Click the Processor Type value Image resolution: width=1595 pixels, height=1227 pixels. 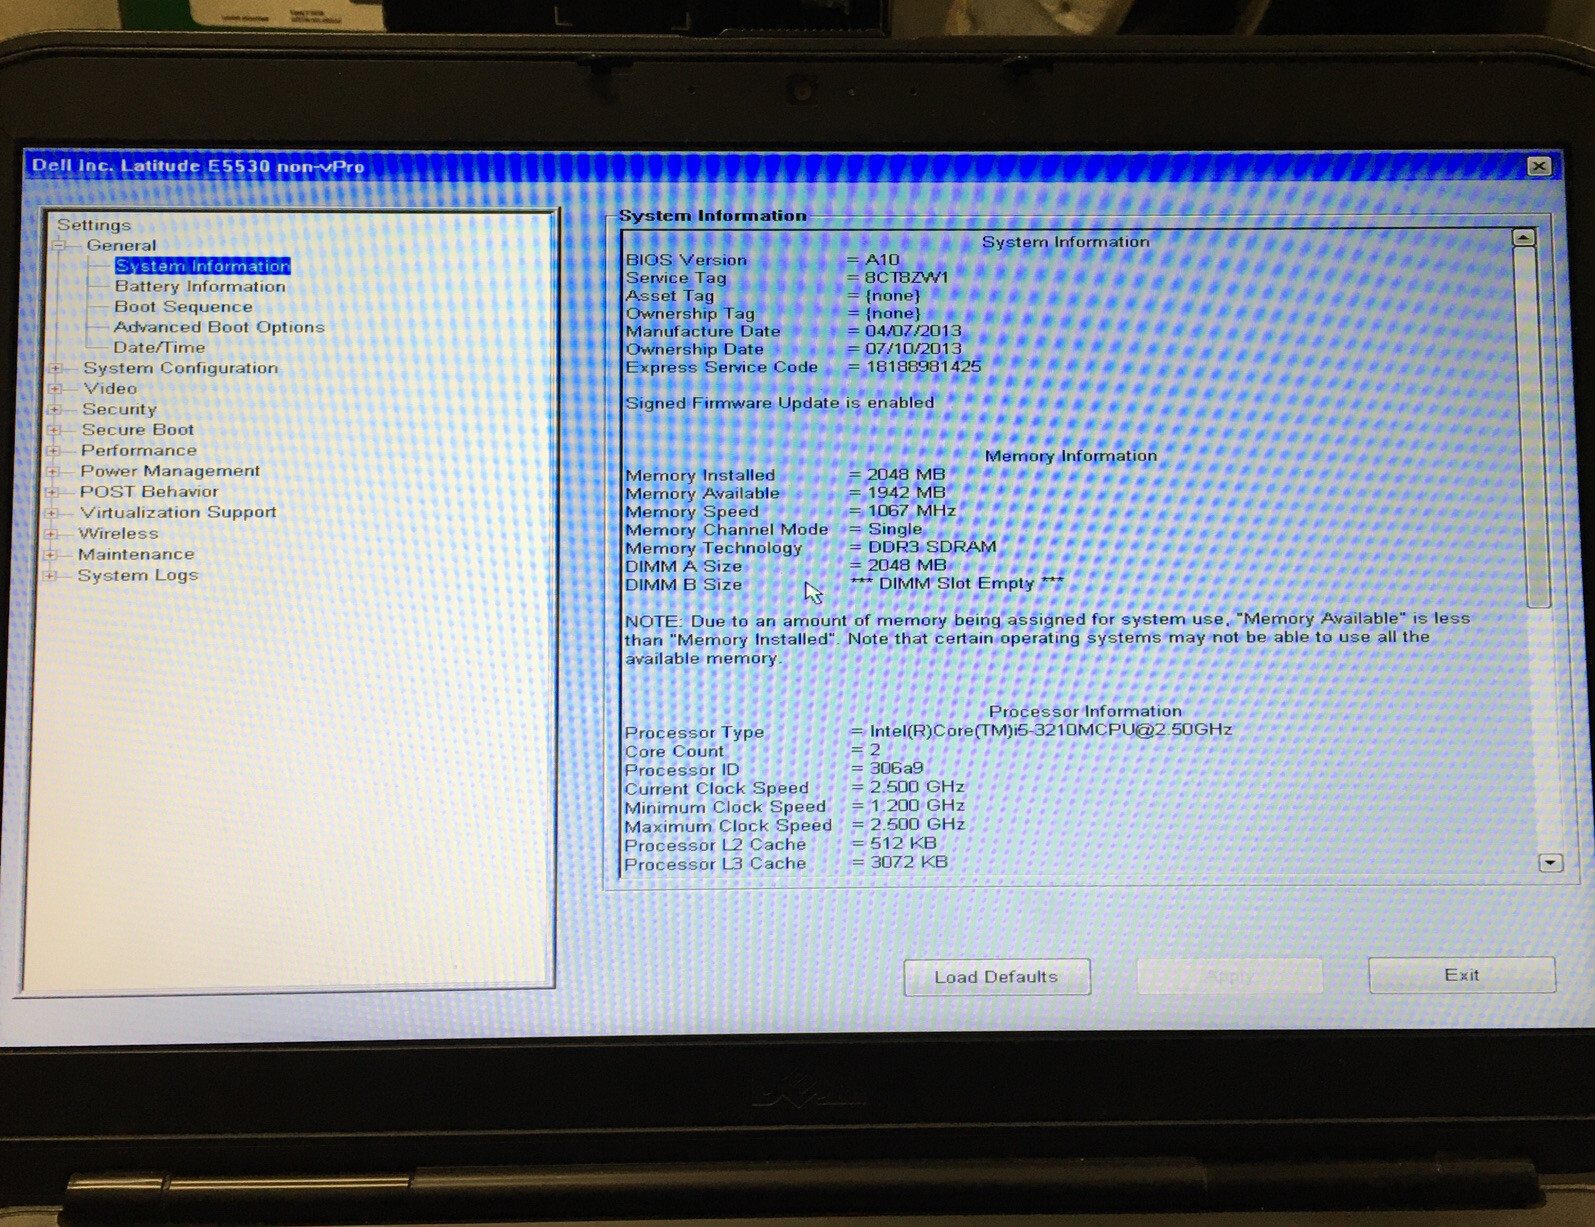1051,730
